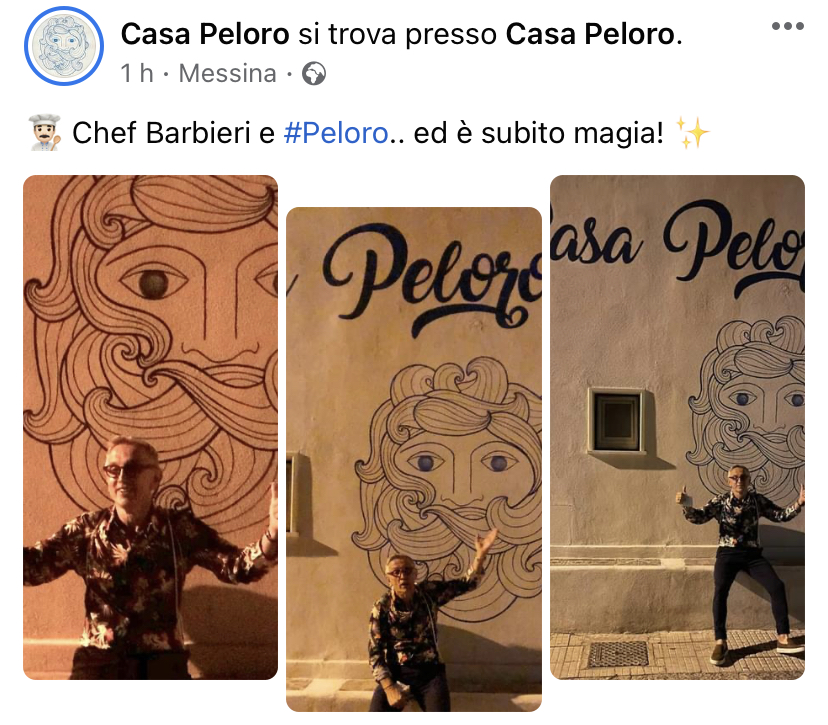The width and height of the screenshot is (828, 725).
Task: Click the large mural eye in left photo
Action: click(x=153, y=283)
